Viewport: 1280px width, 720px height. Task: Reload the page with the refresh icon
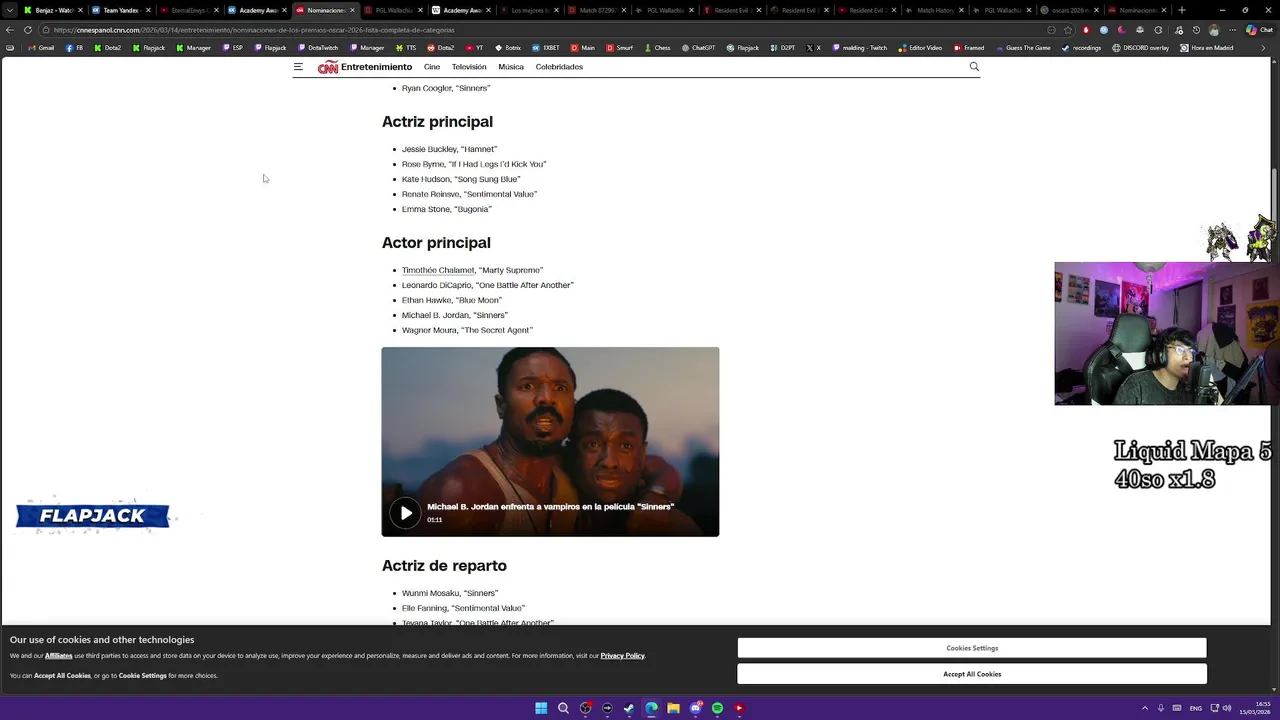tap(28, 30)
